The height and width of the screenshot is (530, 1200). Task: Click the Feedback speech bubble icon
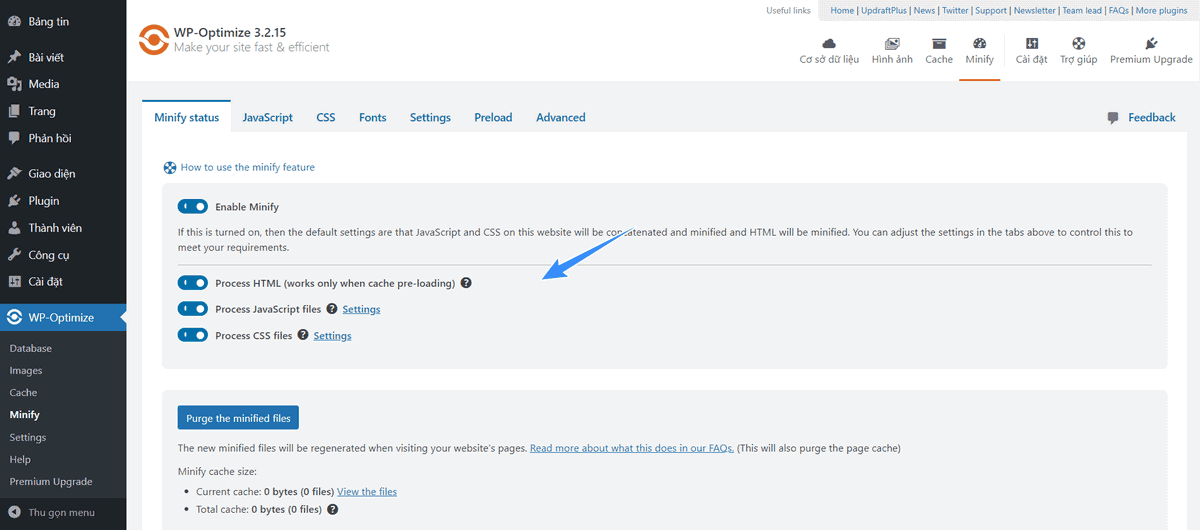click(x=1113, y=118)
